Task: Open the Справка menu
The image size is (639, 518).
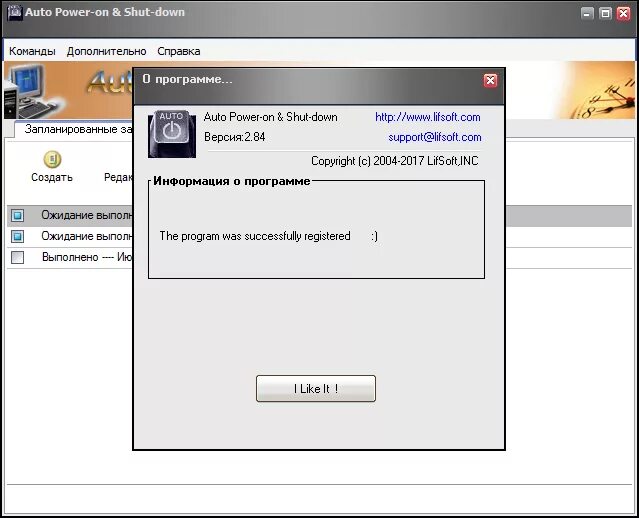Action: pyautogui.click(x=178, y=51)
